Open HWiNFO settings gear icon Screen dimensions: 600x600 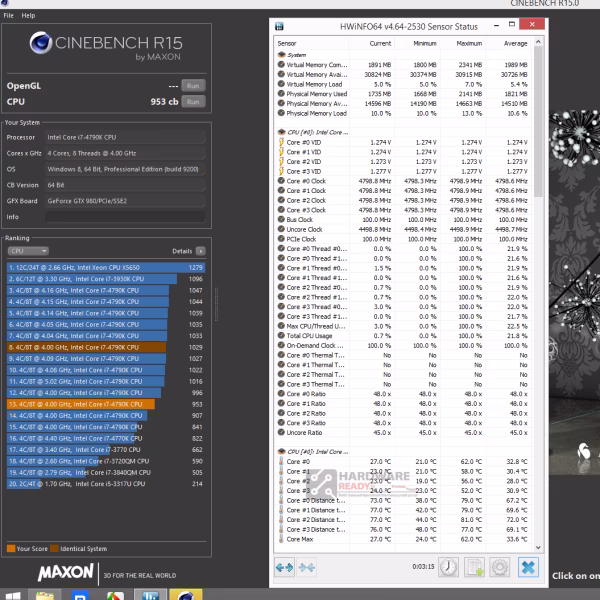tap(500, 567)
